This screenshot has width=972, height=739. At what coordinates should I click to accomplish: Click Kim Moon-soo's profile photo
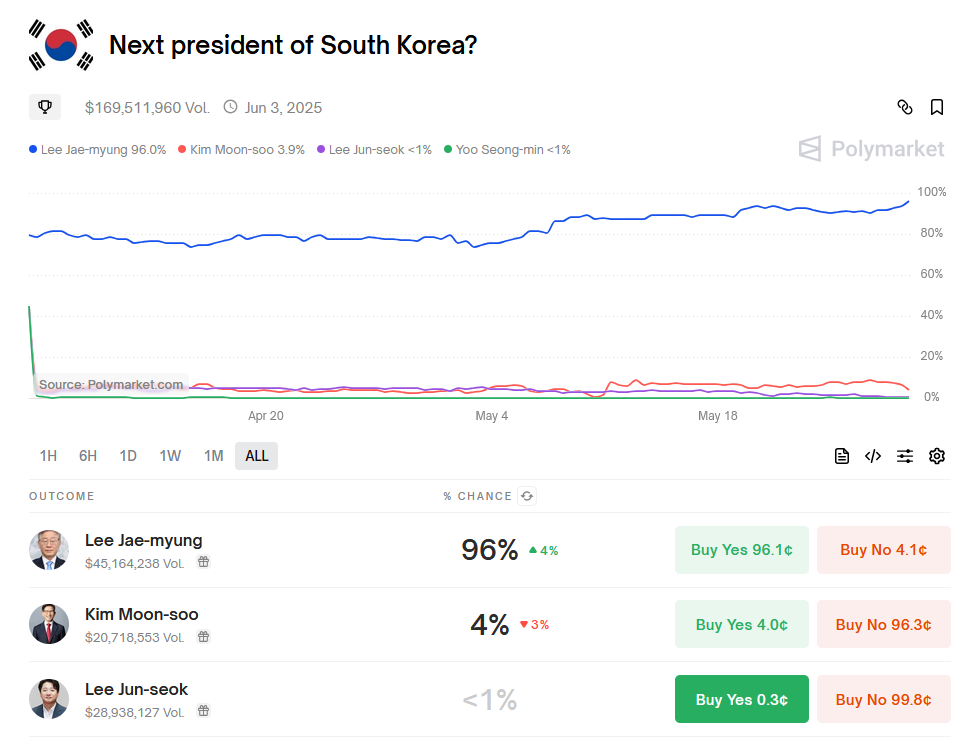click(x=49, y=624)
